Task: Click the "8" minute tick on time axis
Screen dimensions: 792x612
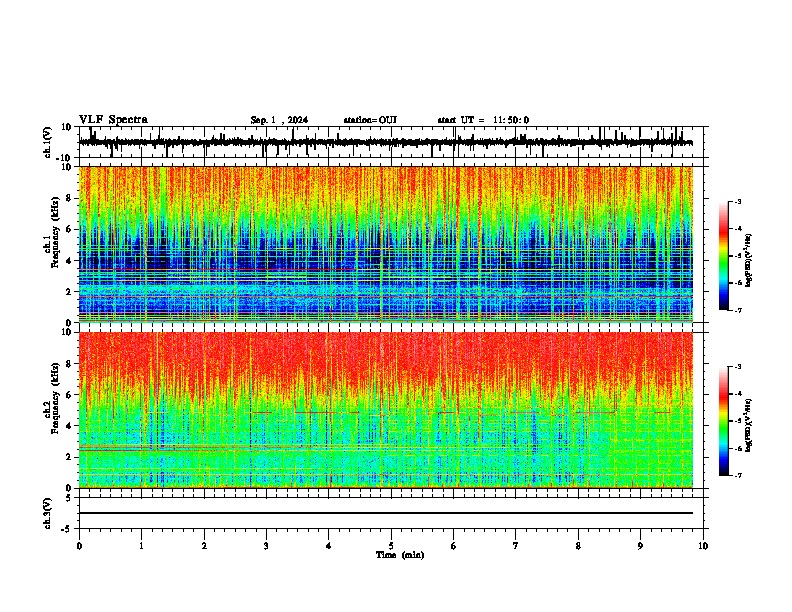Action: point(578,546)
